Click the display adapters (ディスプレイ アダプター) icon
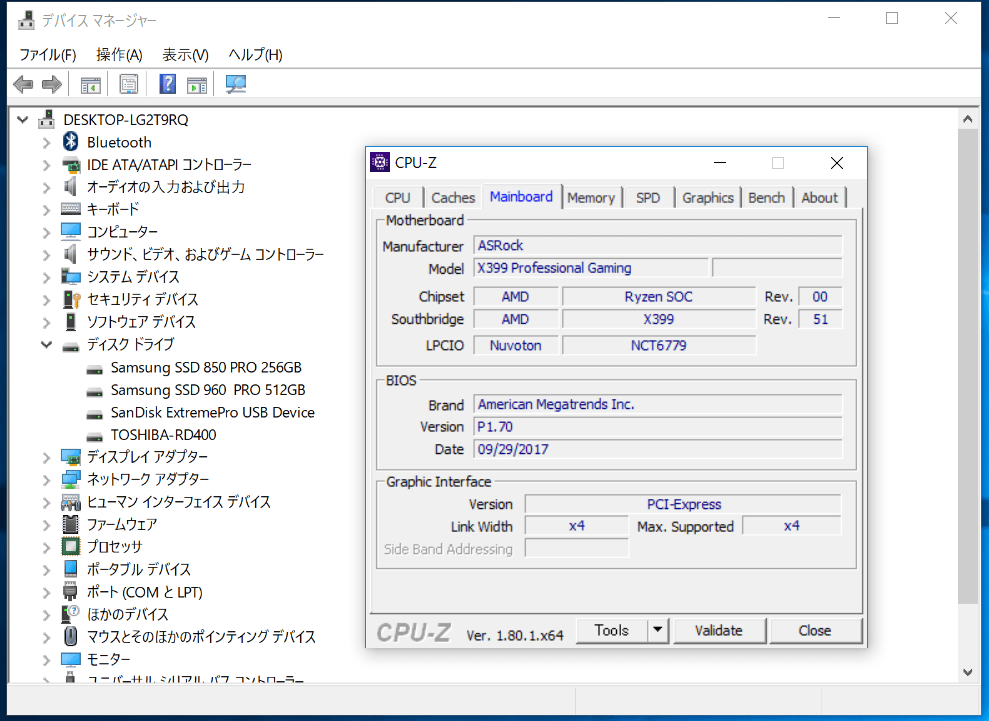 (x=71, y=457)
